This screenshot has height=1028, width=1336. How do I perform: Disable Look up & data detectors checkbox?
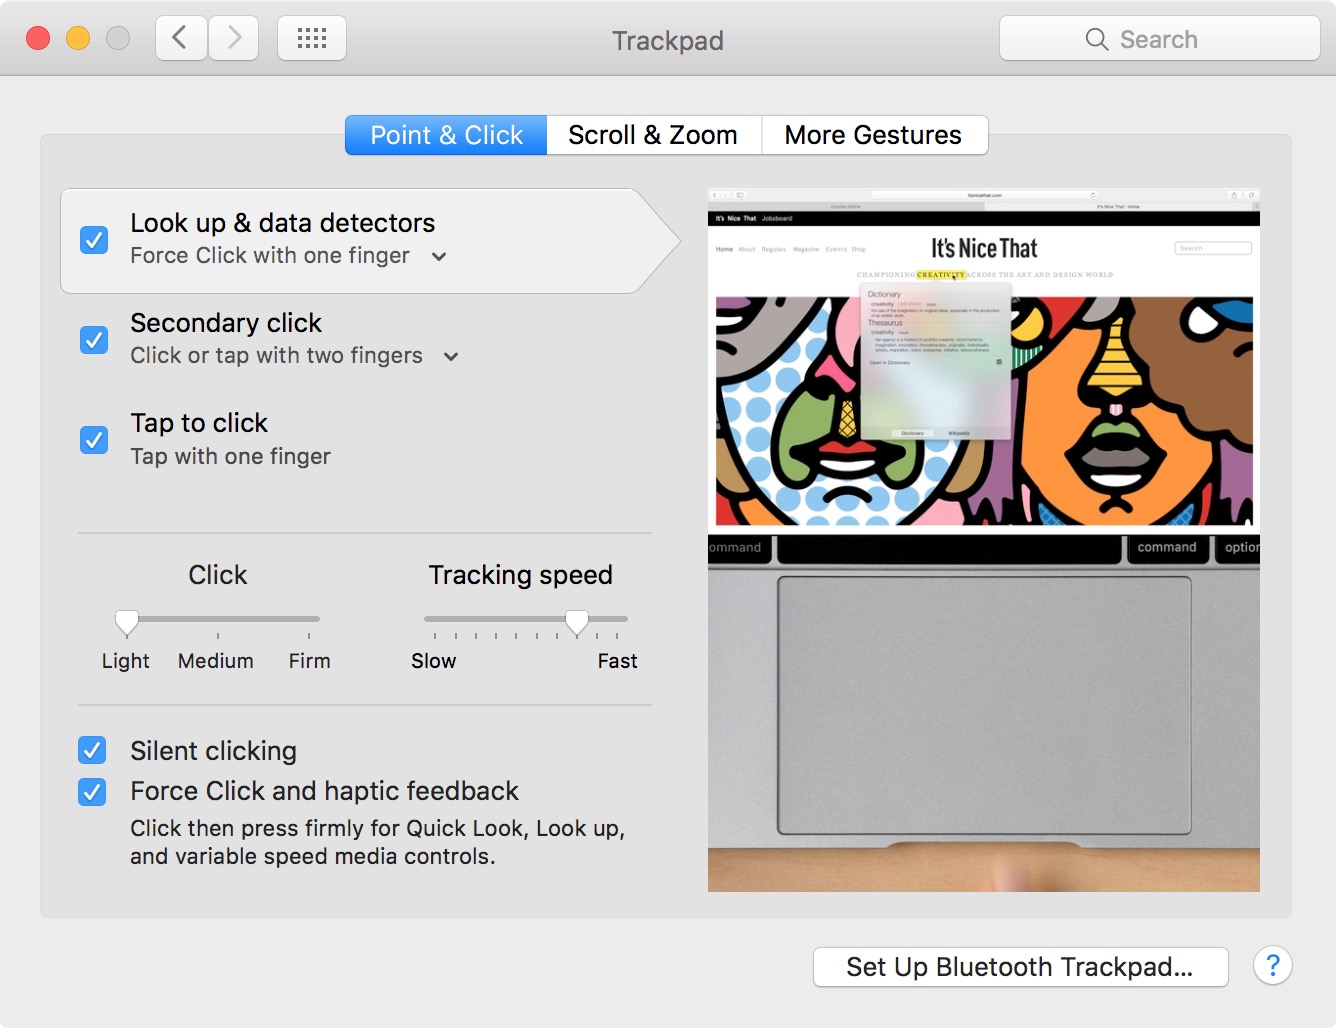point(94,240)
